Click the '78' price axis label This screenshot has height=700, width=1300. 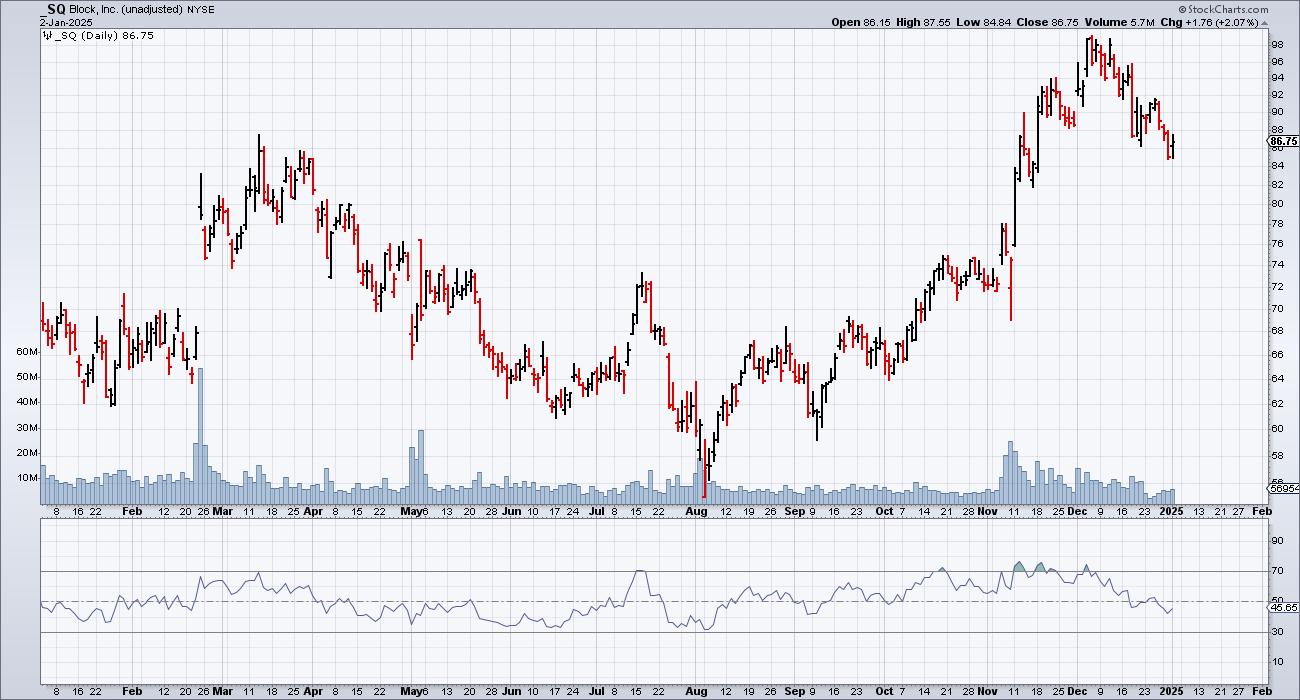(x=1277, y=223)
